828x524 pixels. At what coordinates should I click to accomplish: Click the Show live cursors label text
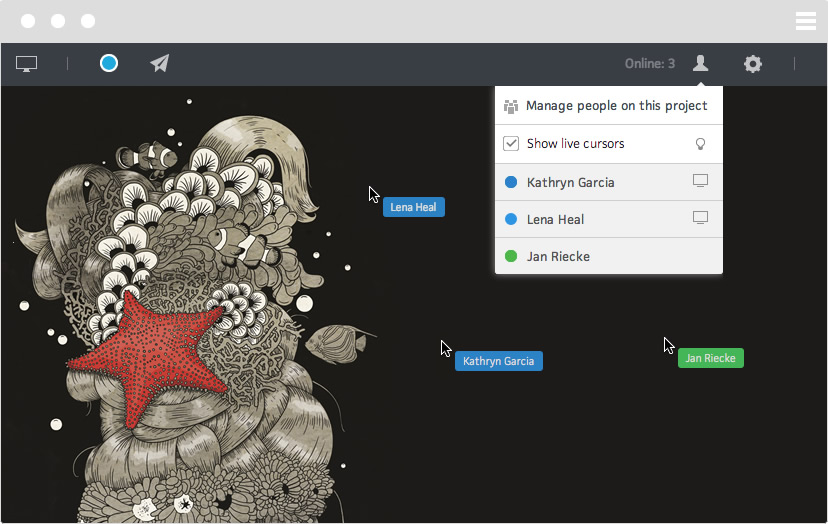(x=575, y=144)
